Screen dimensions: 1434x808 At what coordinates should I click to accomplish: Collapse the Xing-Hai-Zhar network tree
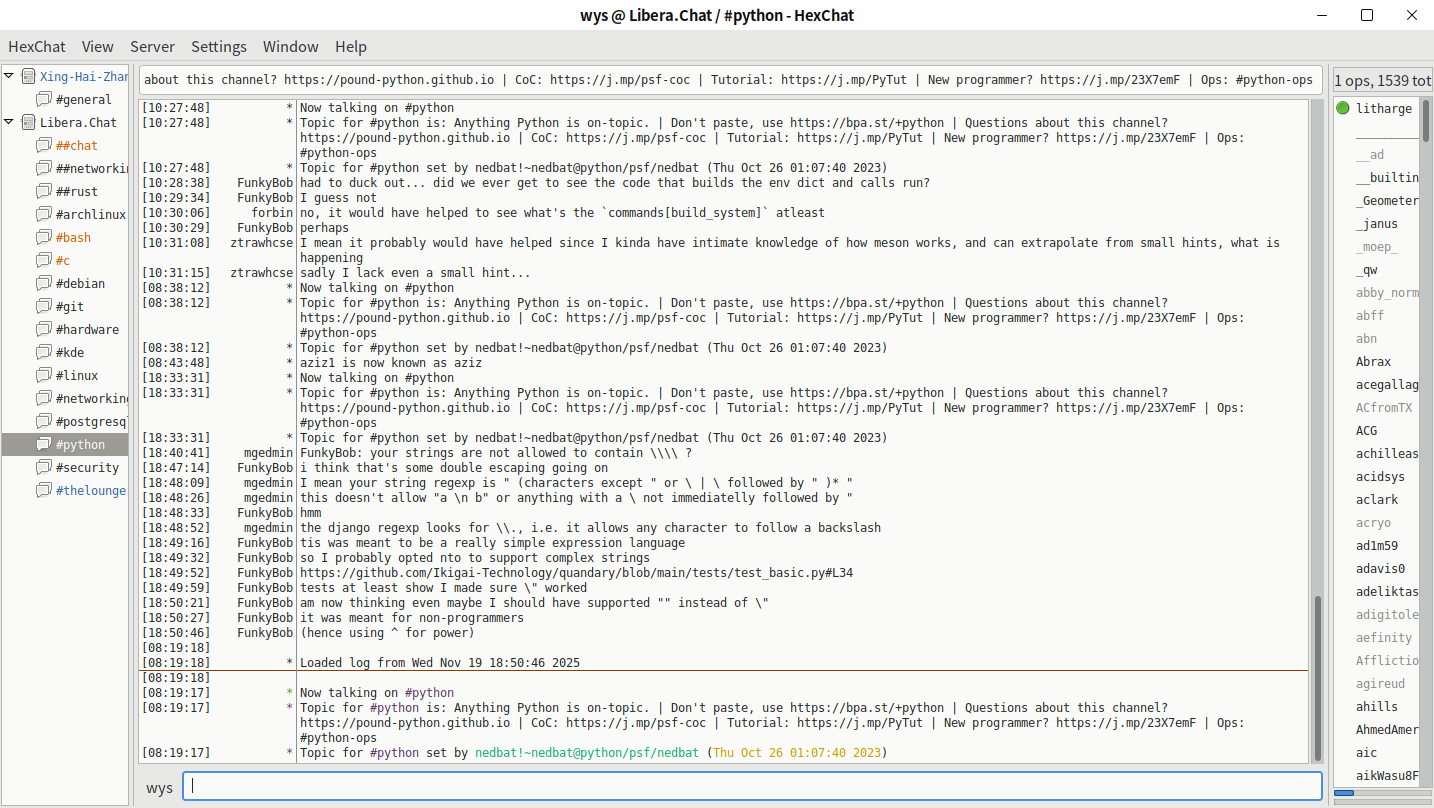(x=10, y=77)
